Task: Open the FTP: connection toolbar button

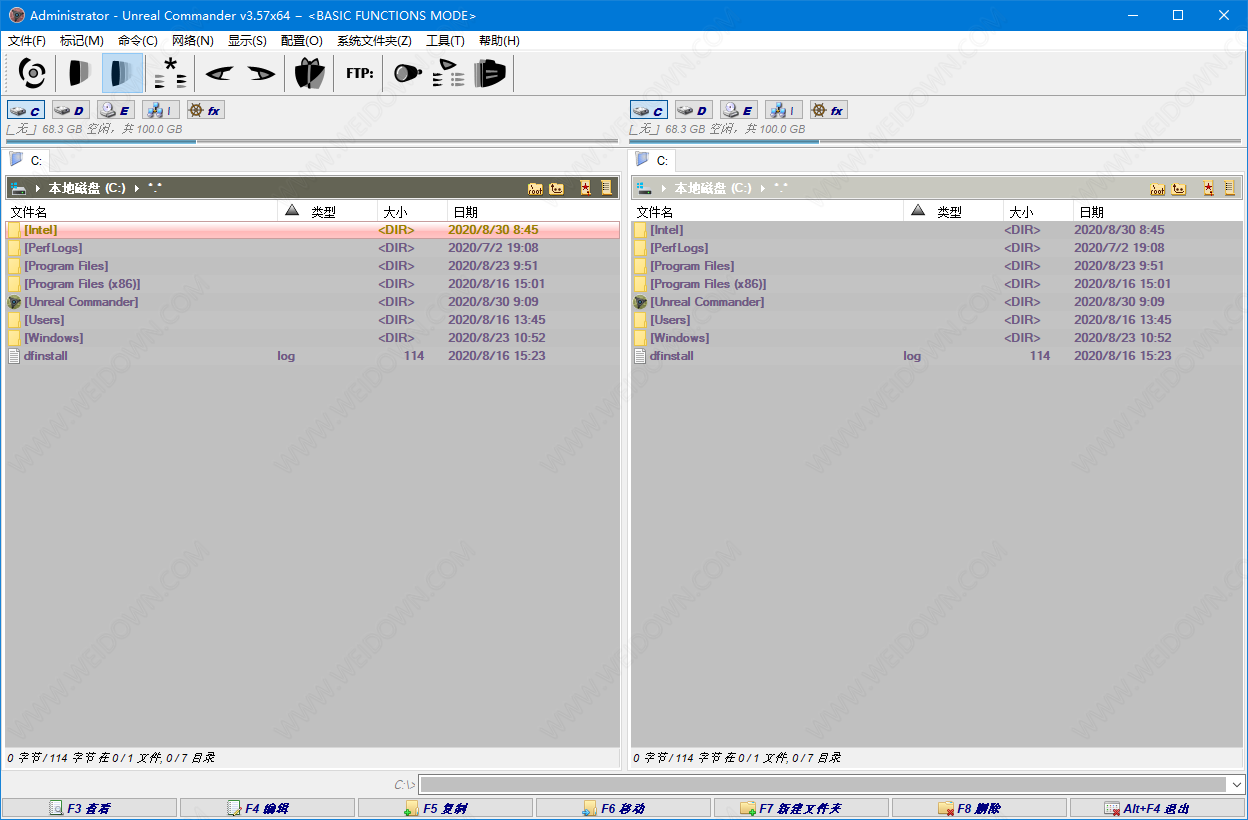Action: (x=360, y=73)
